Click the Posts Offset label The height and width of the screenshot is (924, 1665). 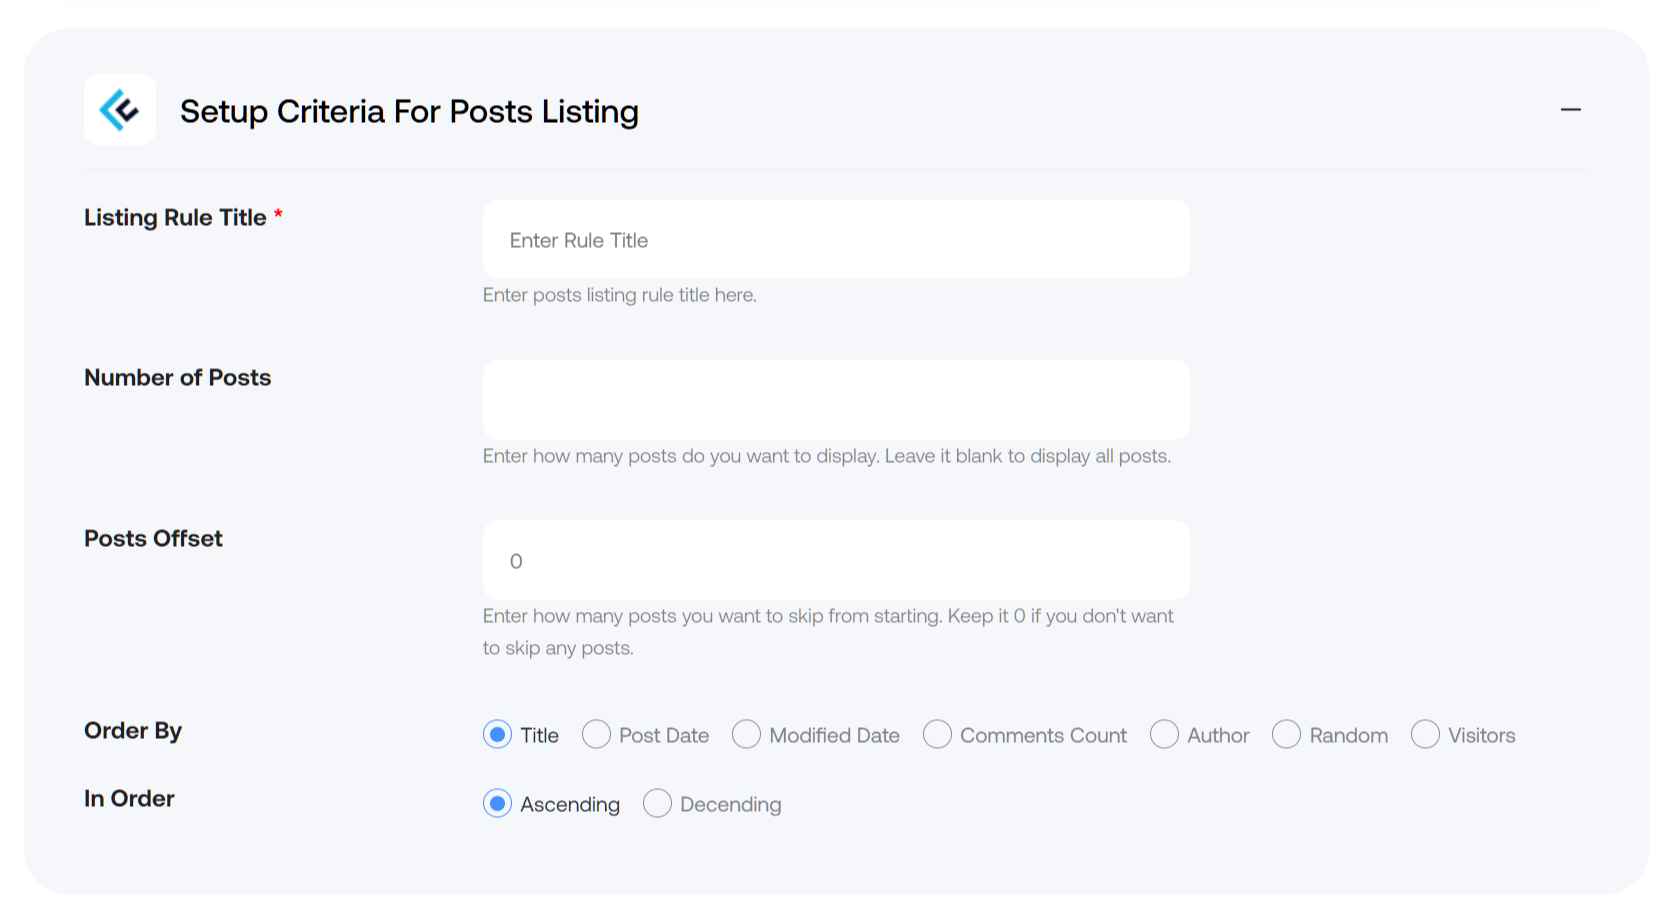[x=153, y=539]
